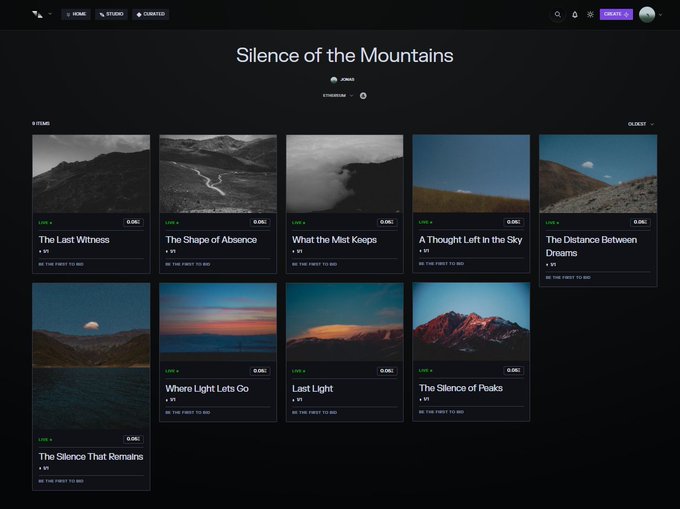Click The Last Witness title
Image resolution: width=680 pixels, height=509 pixels.
74,240
